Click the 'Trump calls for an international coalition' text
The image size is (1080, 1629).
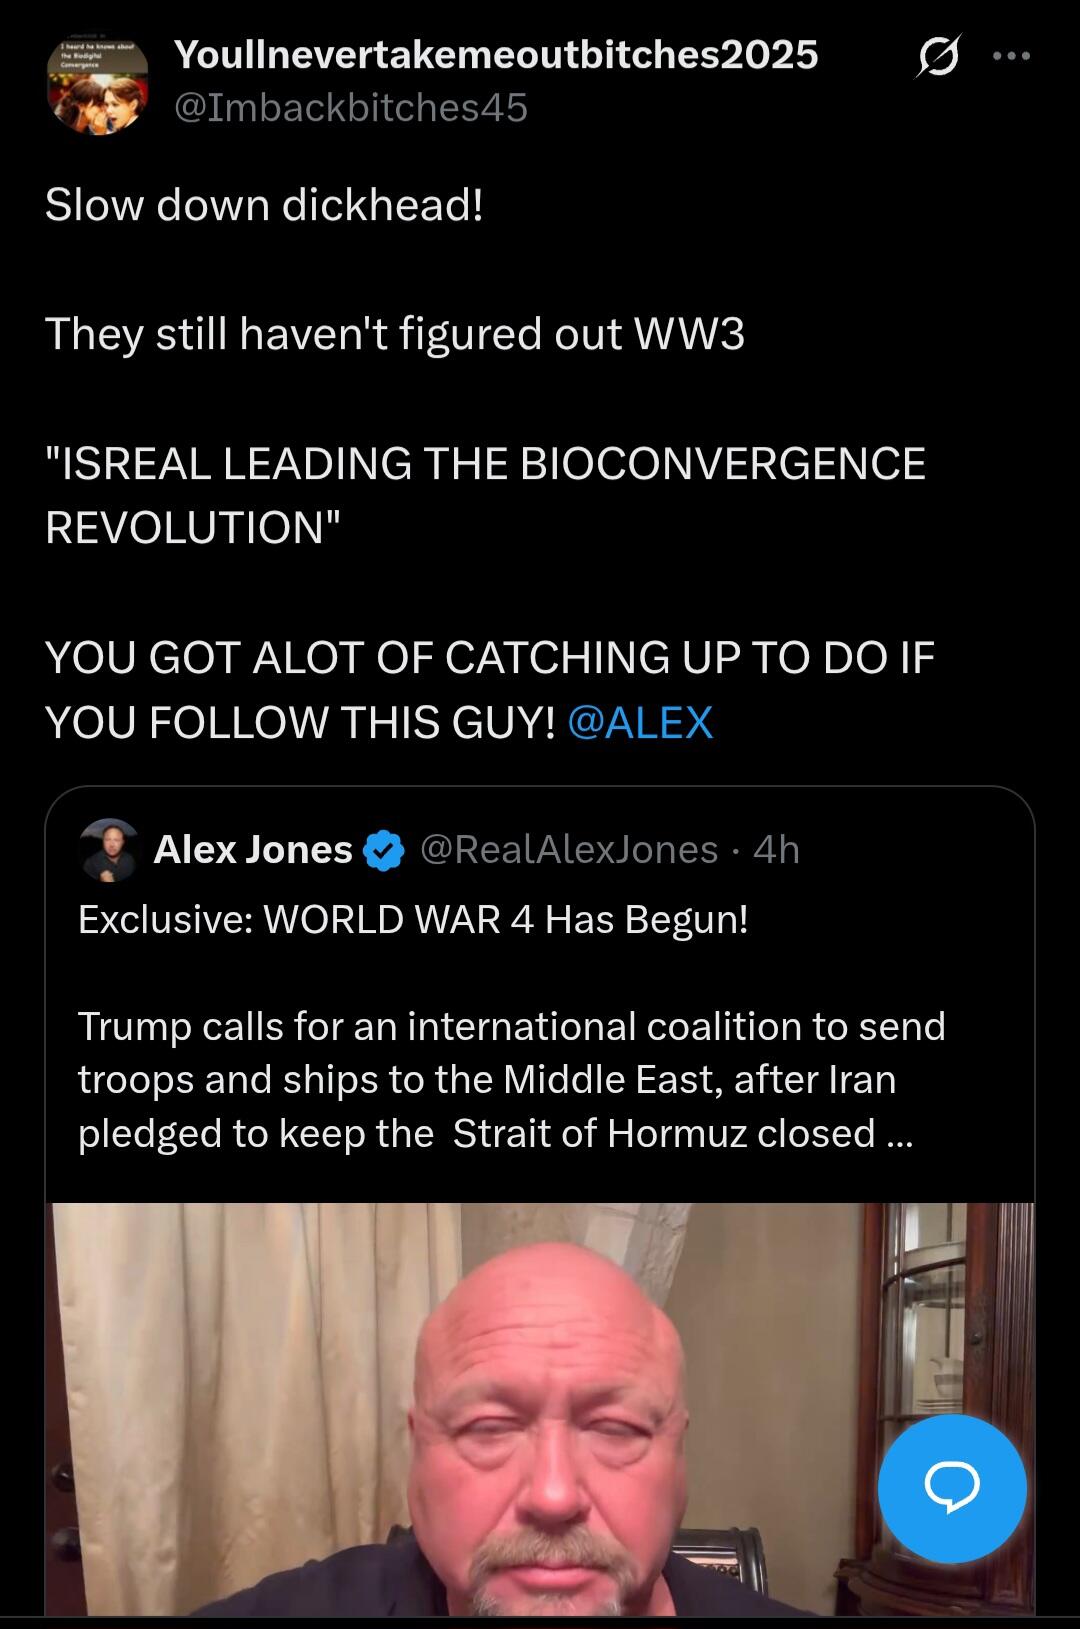[x=511, y=1027]
